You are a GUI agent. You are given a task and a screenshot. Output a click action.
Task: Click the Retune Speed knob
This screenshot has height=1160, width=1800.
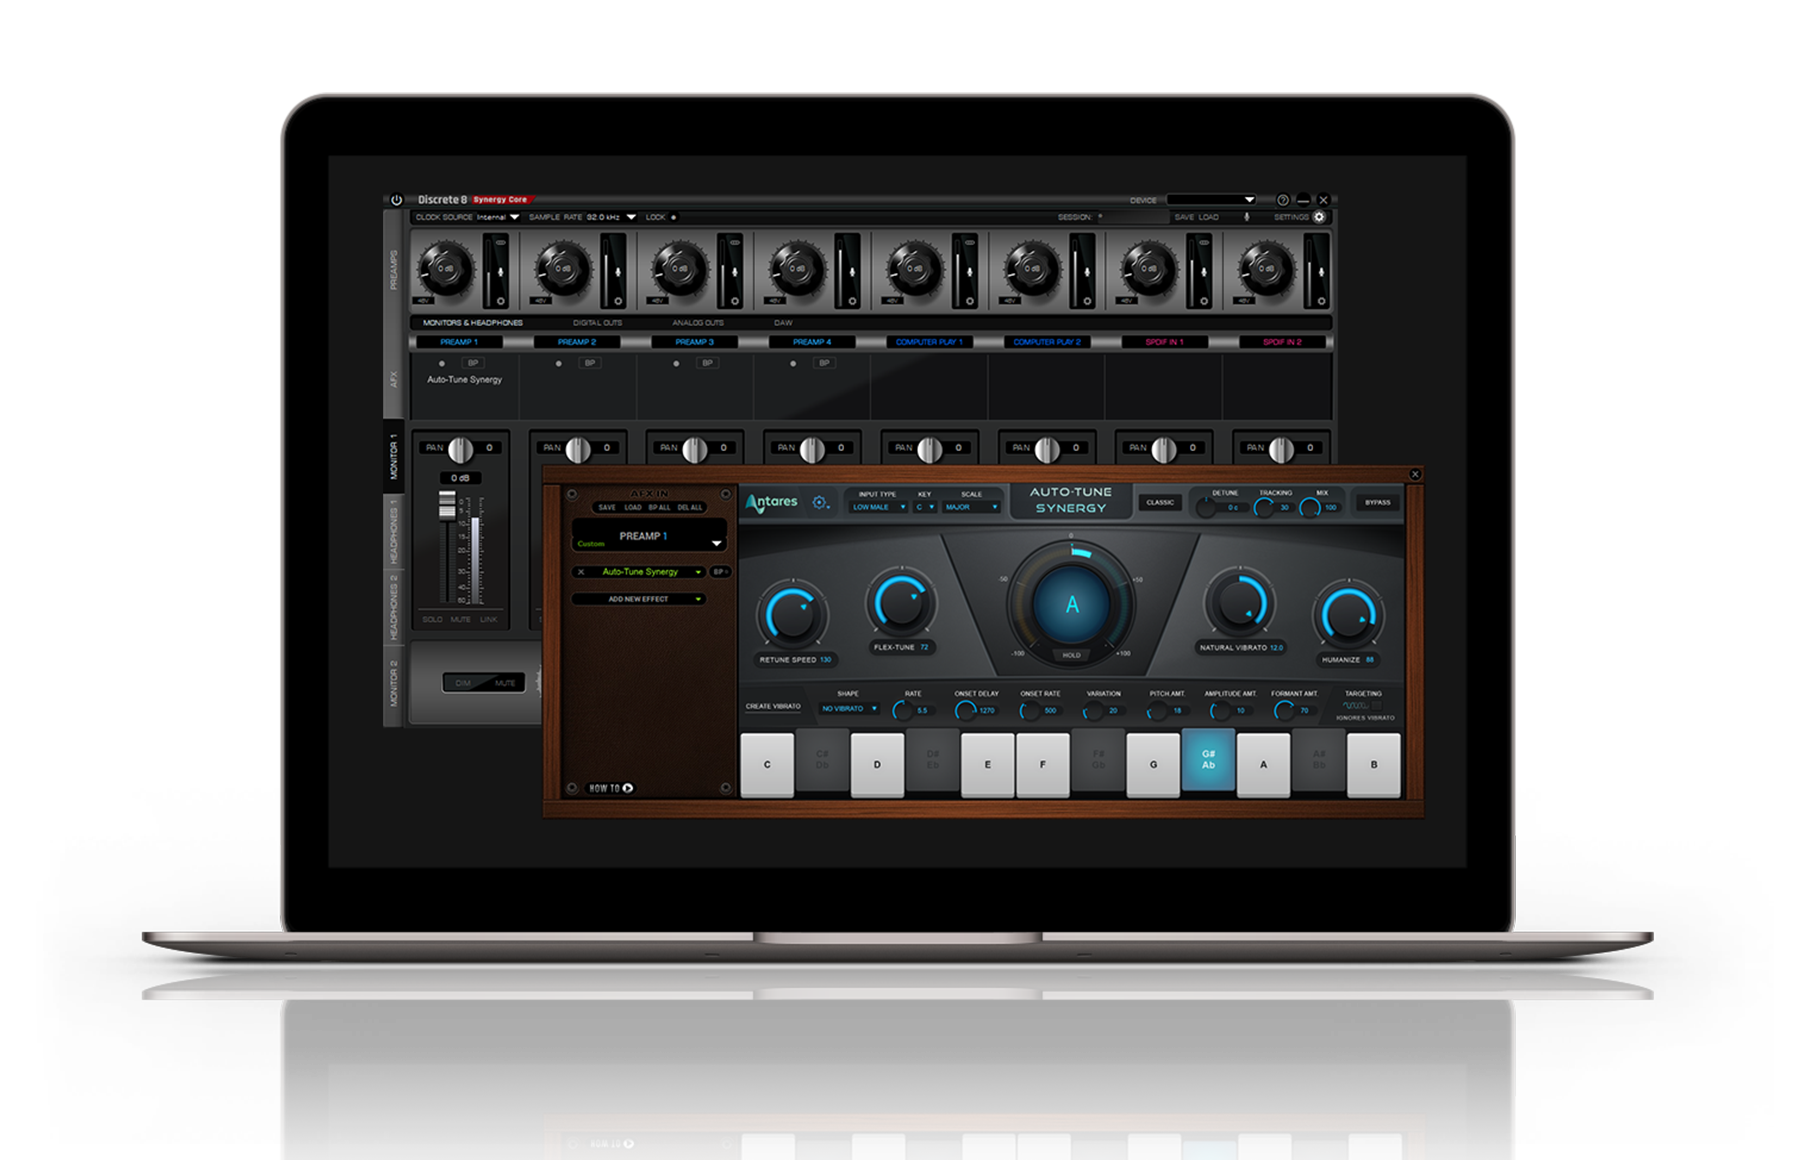(x=792, y=613)
